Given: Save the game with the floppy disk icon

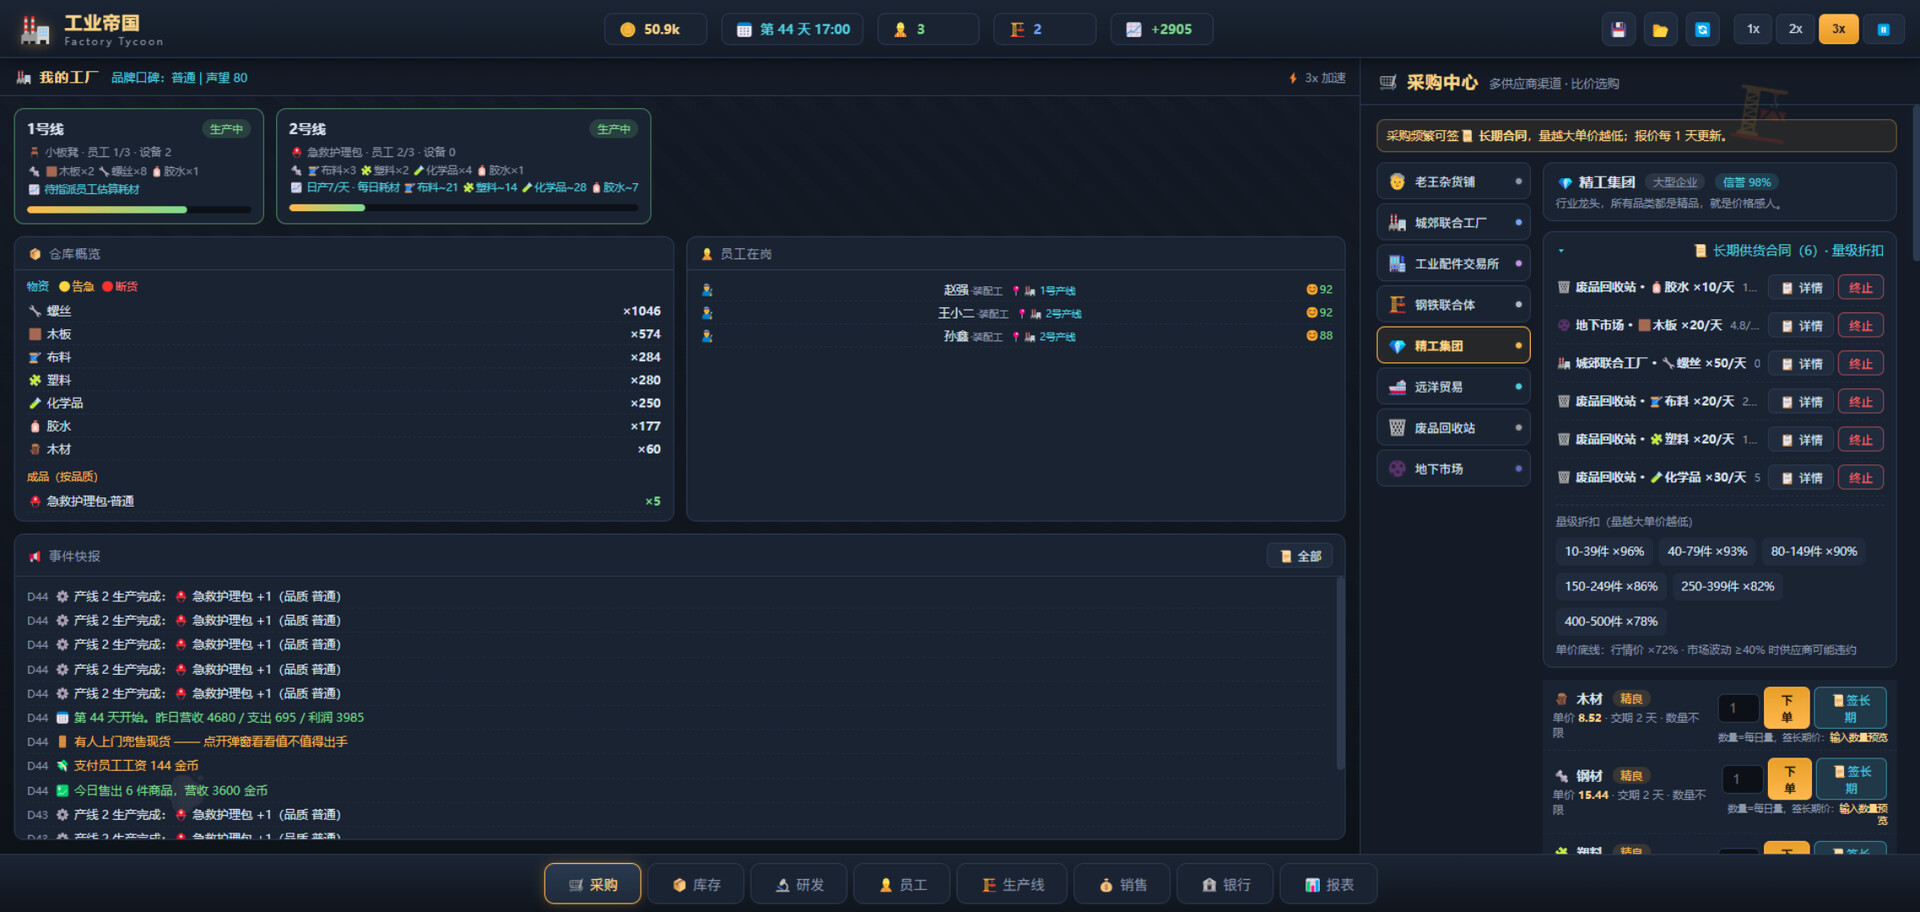Looking at the screenshot, I should [1618, 29].
